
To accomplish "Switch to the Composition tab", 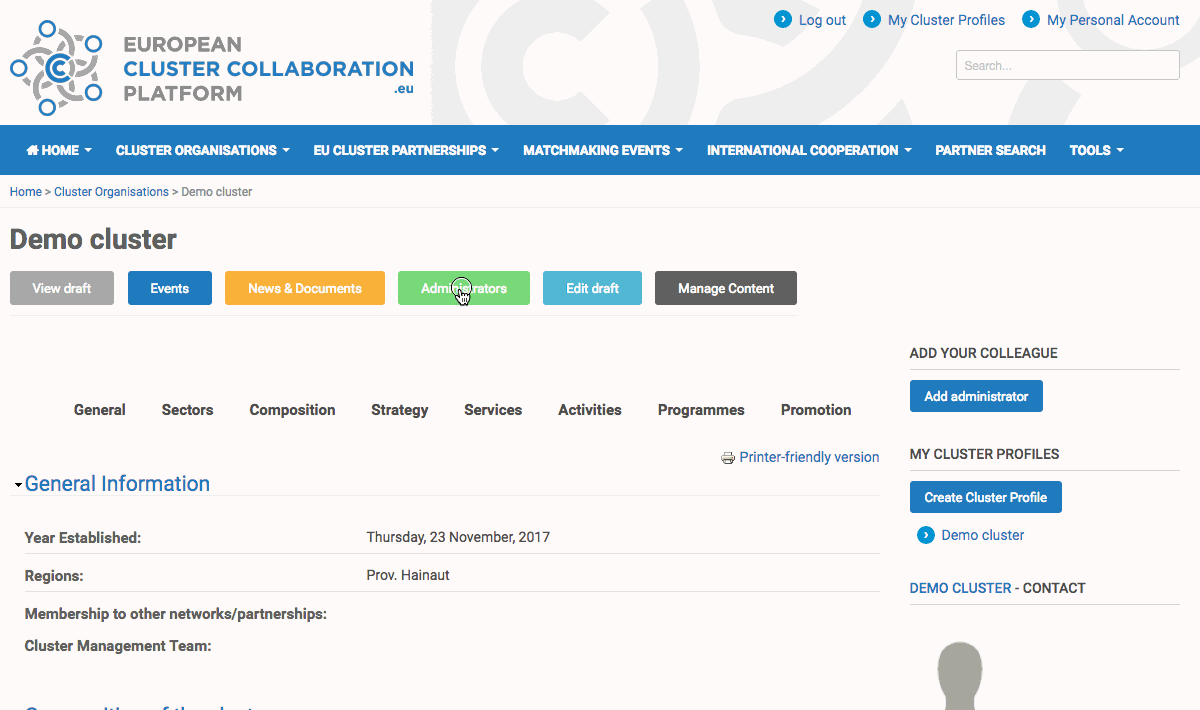I will coord(292,410).
